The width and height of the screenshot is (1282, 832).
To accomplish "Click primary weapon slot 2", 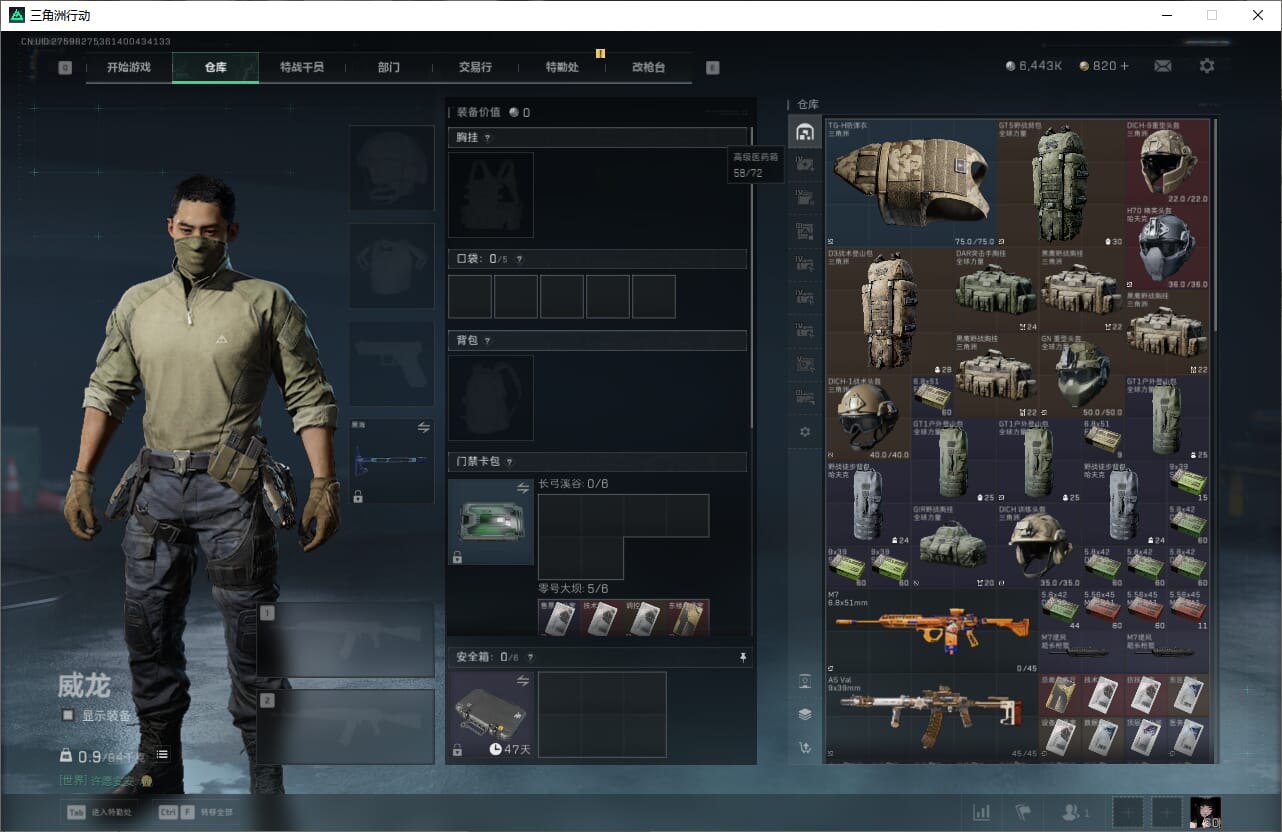I will tap(346, 727).
